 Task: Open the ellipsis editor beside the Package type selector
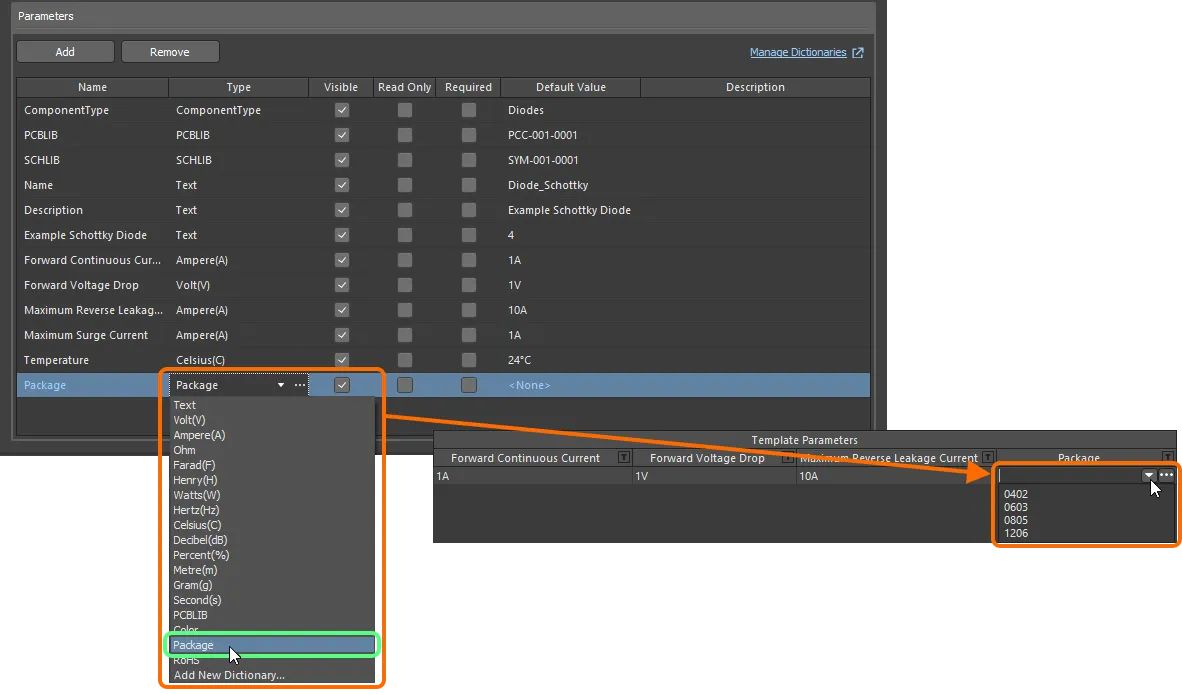pos(299,384)
